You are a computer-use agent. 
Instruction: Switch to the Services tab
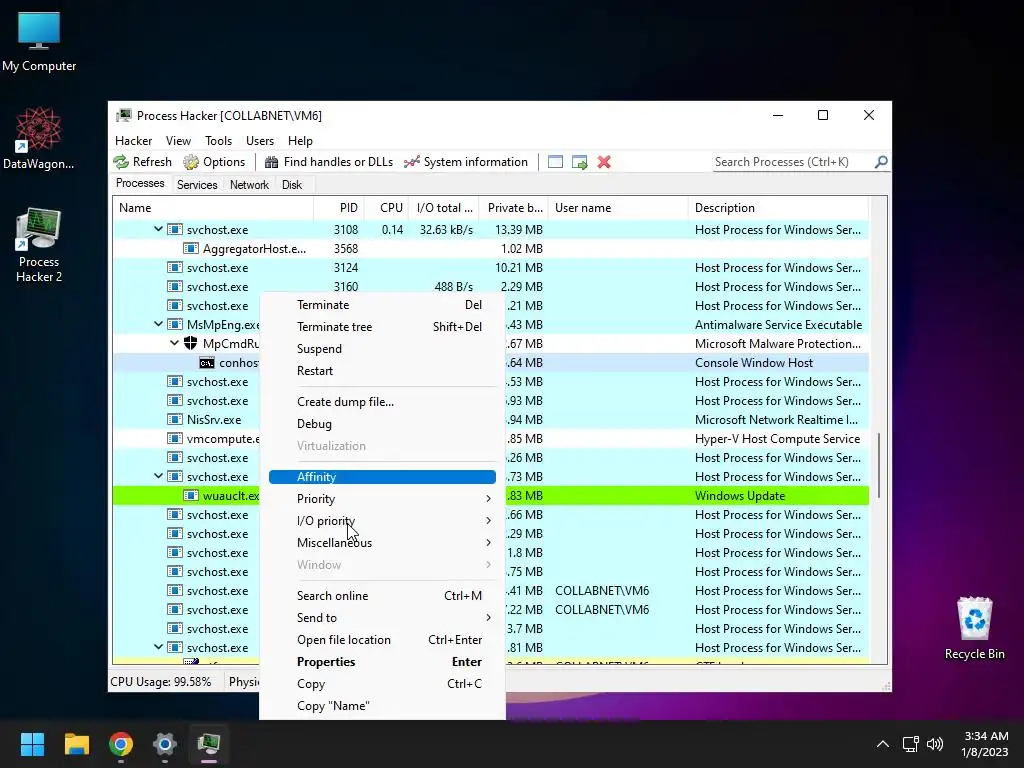[197, 185]
